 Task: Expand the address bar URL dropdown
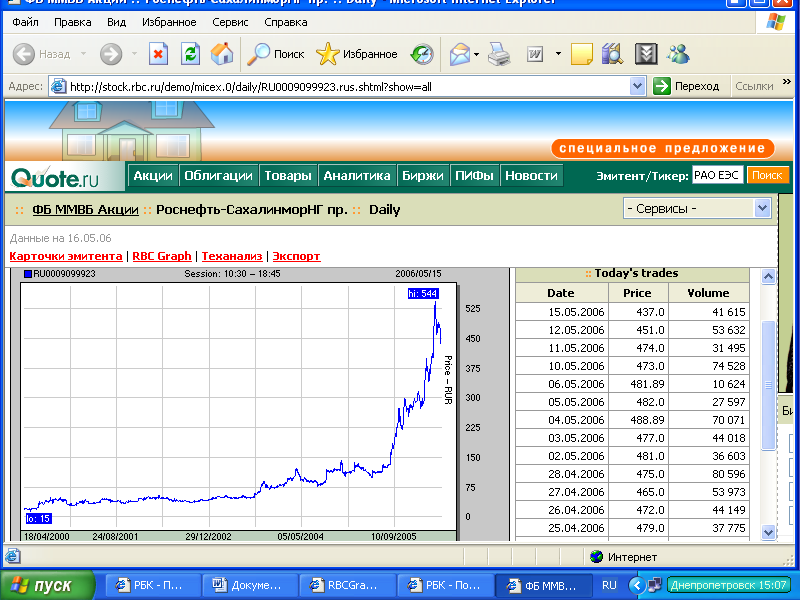point(637,86)
